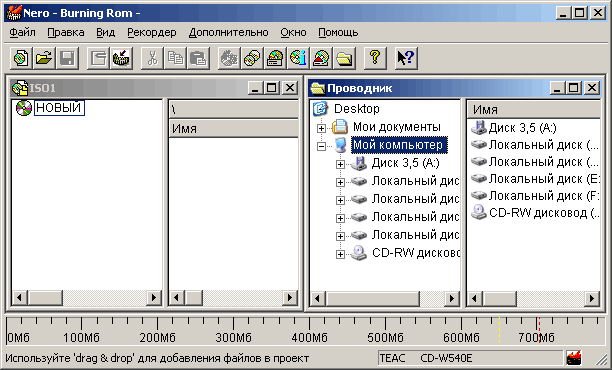
Task: Click the 300Мб label on capacity ruler
Action: (233, 337)
